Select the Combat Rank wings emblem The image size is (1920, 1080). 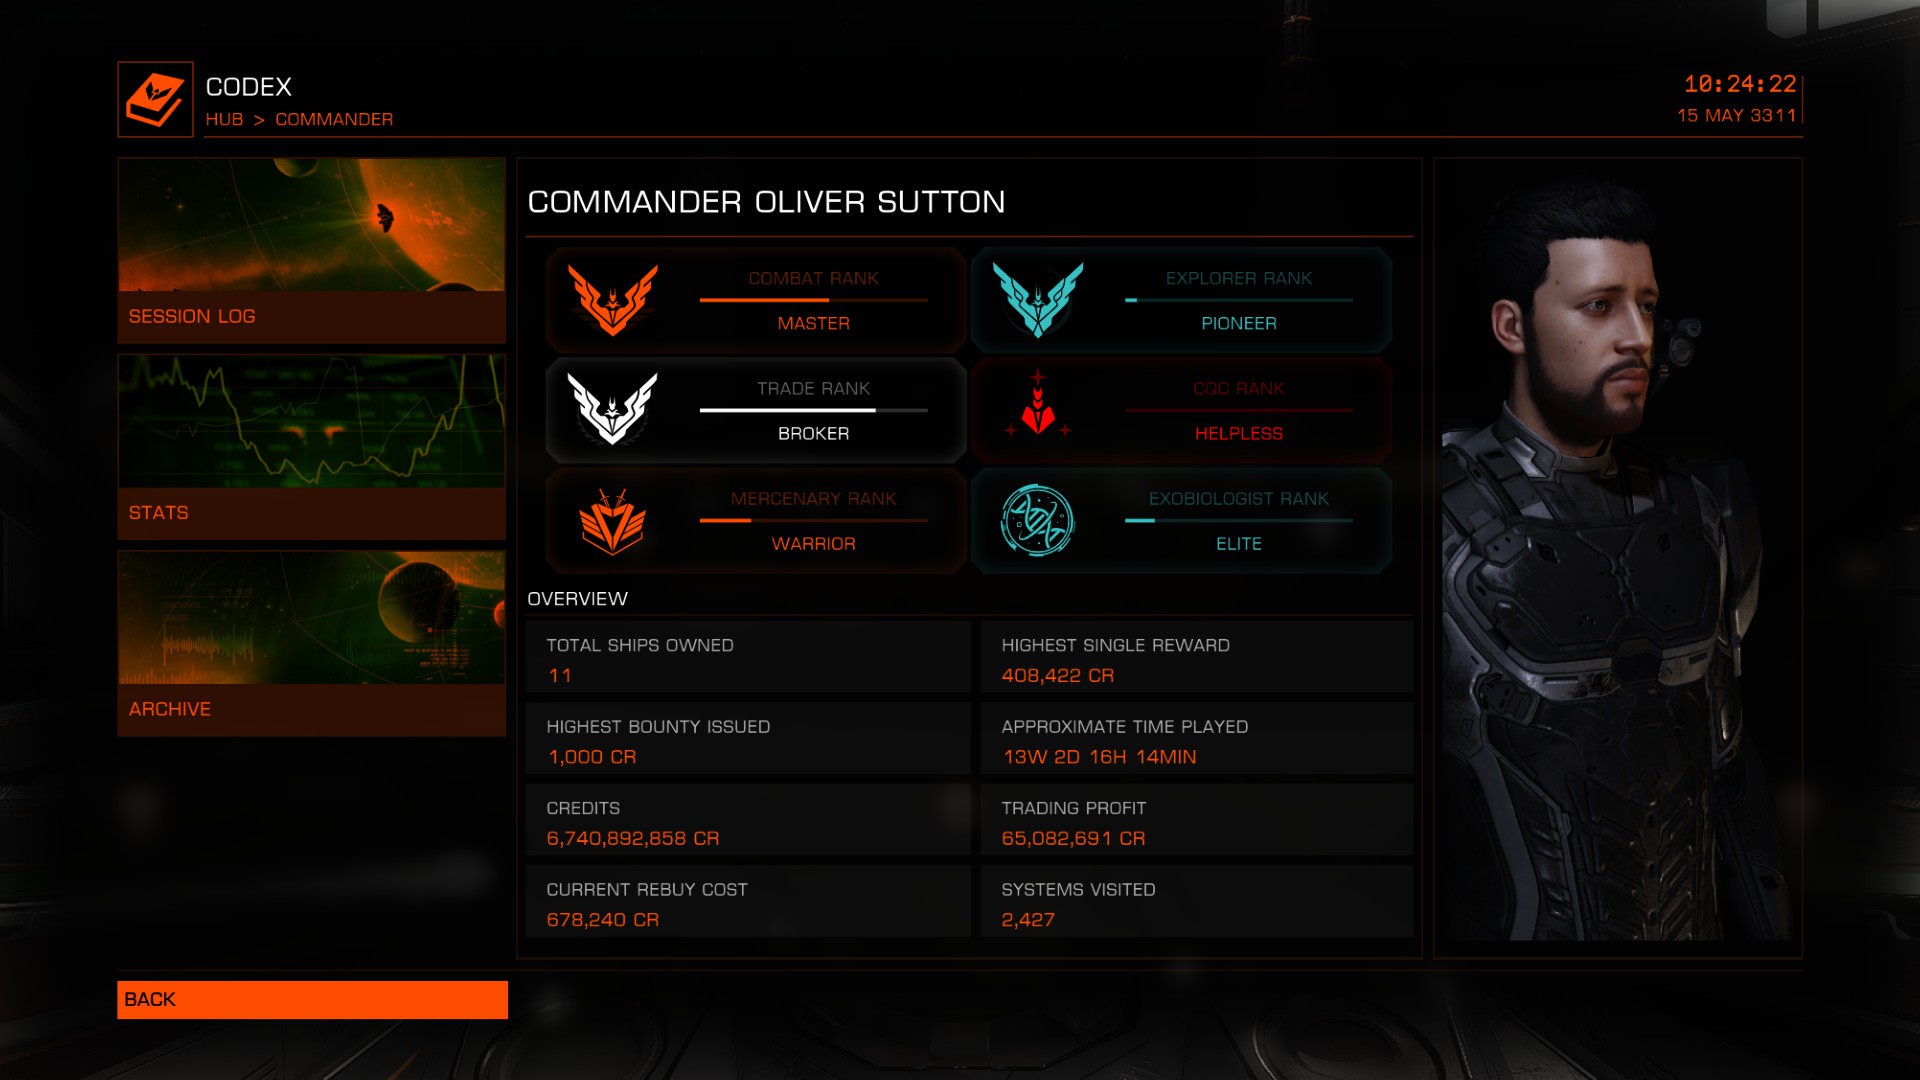click(x=613, y=300)
